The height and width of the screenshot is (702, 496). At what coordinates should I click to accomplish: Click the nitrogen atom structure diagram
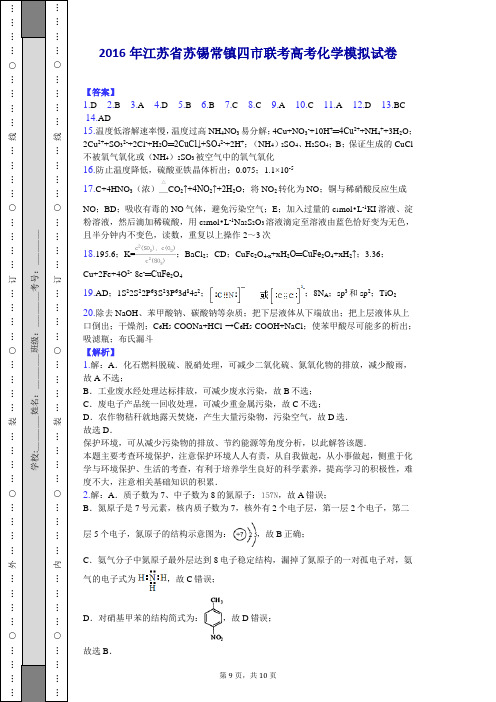point(246,534)
